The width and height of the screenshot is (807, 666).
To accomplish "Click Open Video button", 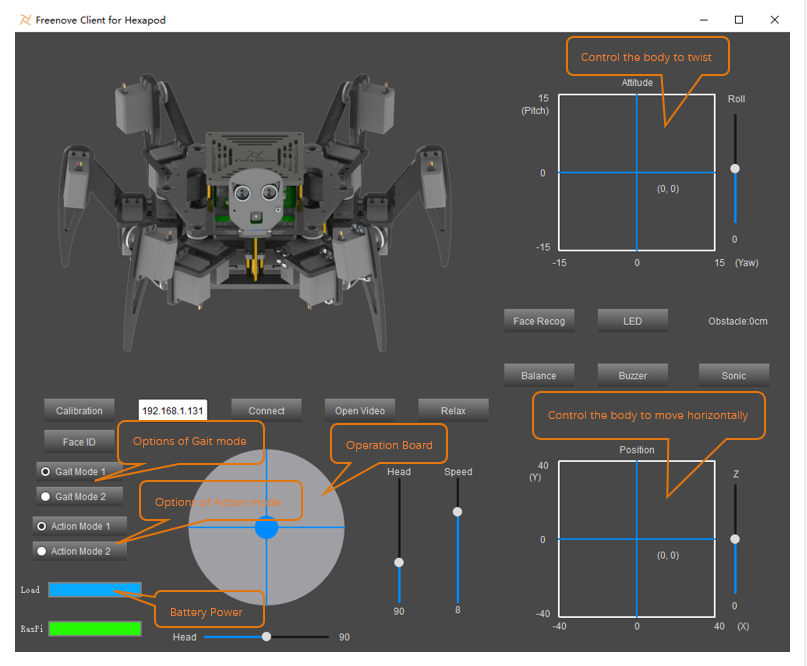I will [x=360, y=411].
